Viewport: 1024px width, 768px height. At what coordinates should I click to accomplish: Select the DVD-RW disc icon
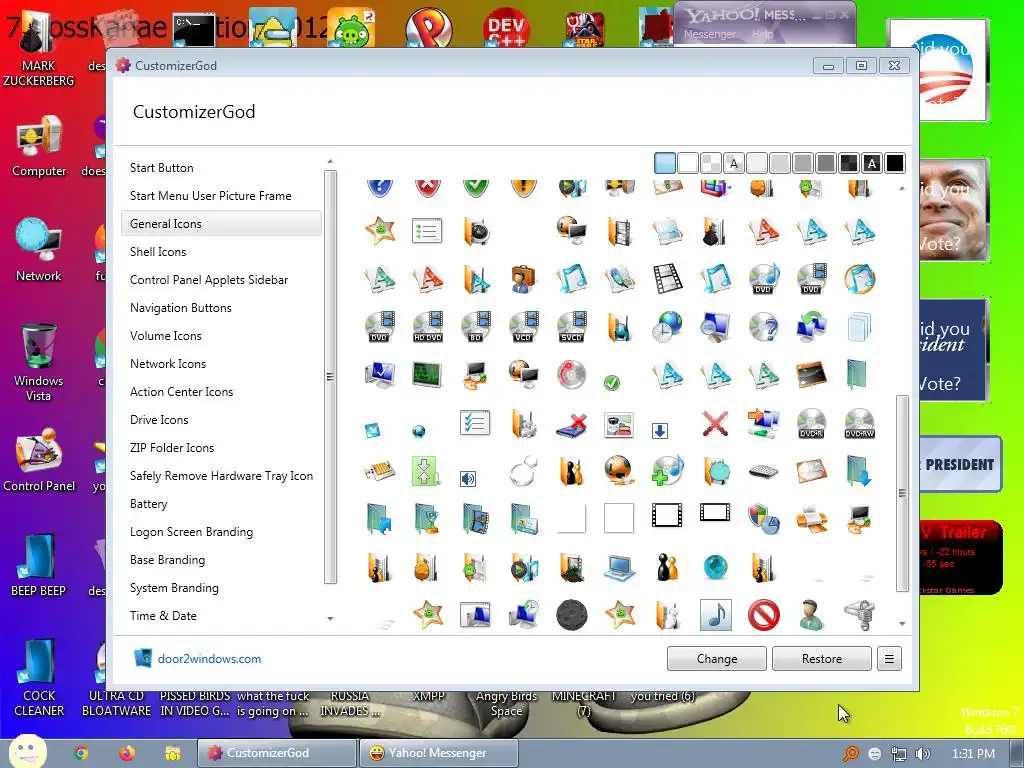point(859,423)
